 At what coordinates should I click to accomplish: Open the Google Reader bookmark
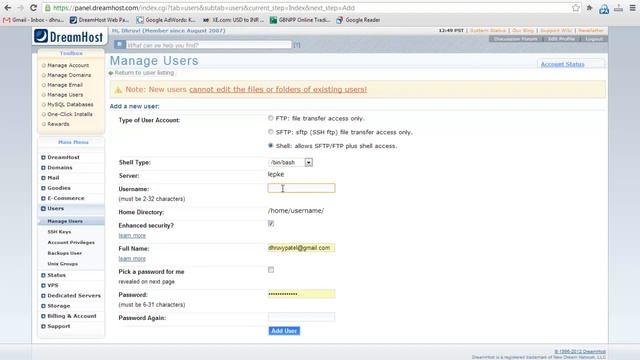click(358, 20)
